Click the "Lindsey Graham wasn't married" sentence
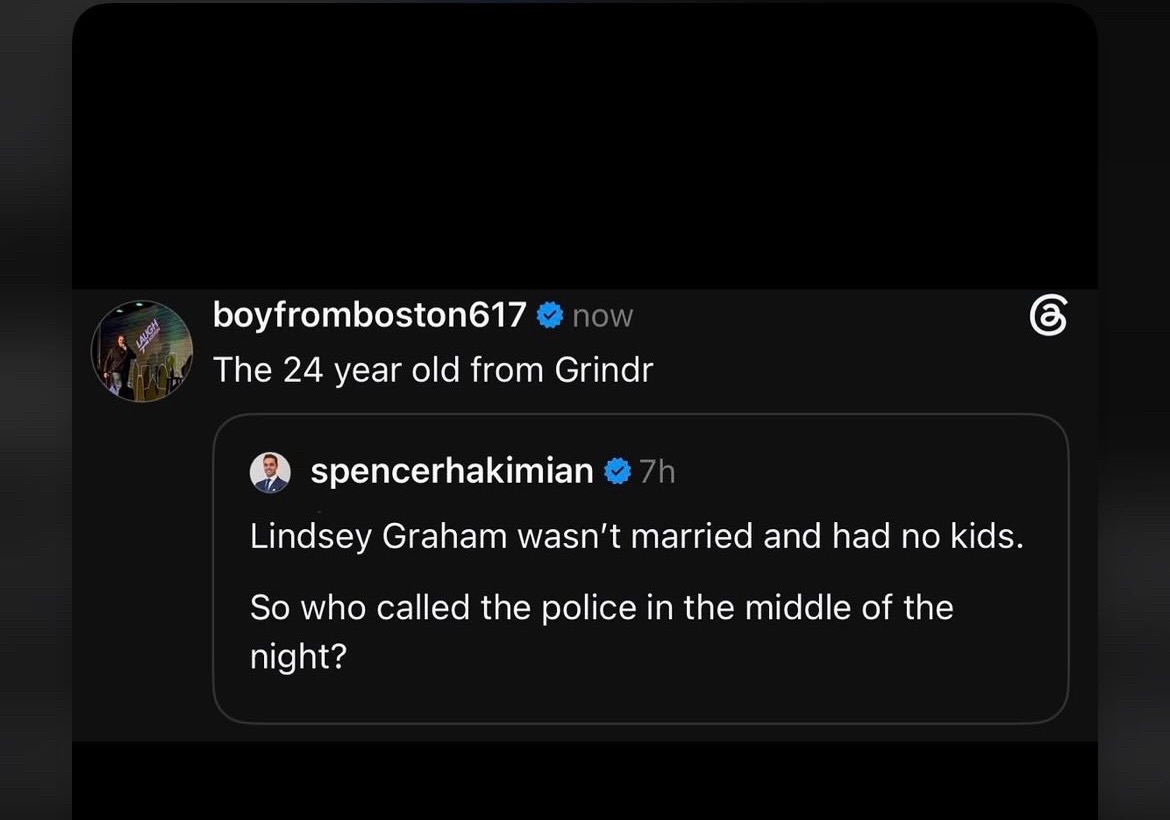 click(x=501, y=536)
